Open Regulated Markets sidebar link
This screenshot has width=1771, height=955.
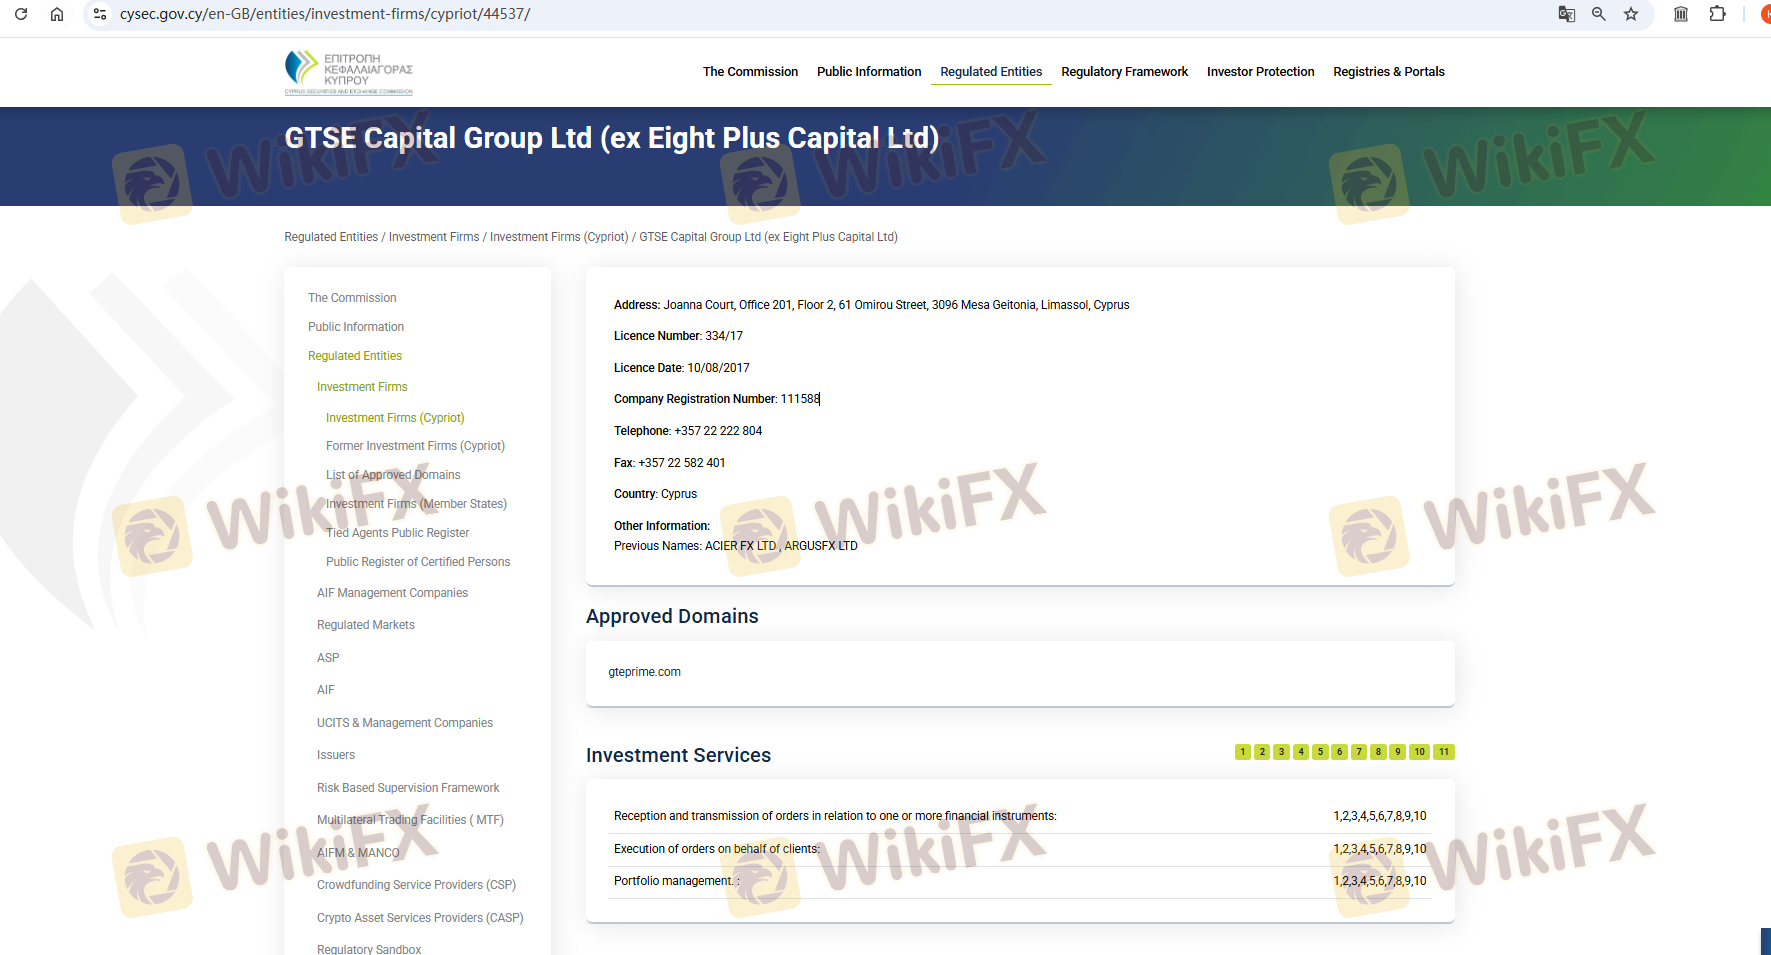[x=366, y=625]
